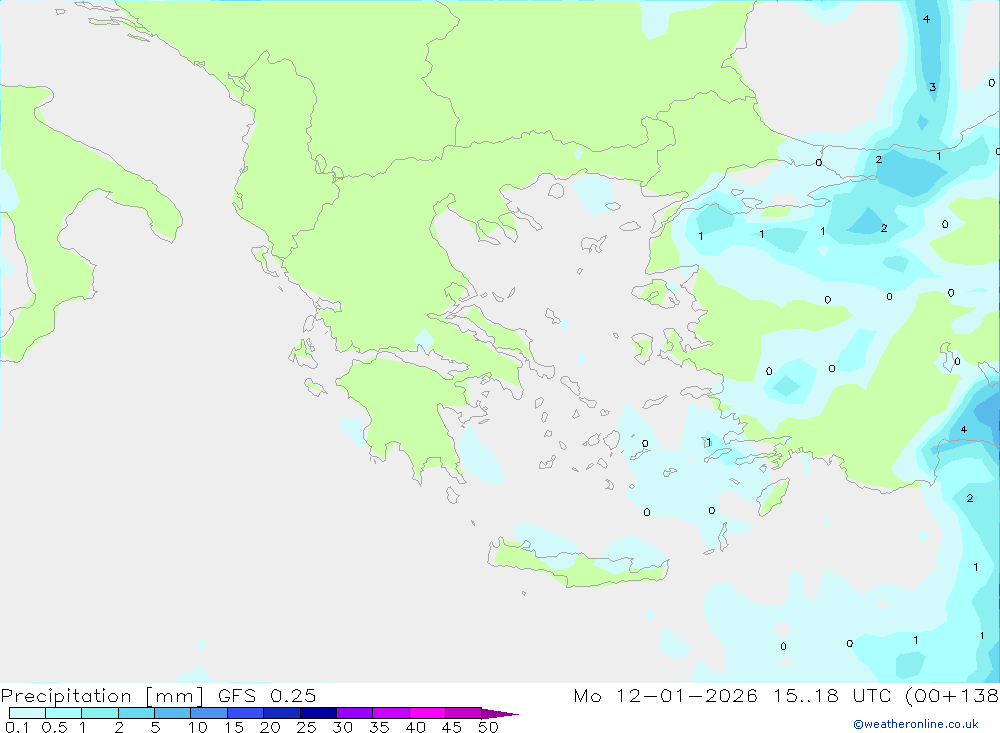Image resolution: width=1000 pixels, height=733 pixels.
Task: Click the 'Mo 12-01-2026' date text
Action: 665,695
